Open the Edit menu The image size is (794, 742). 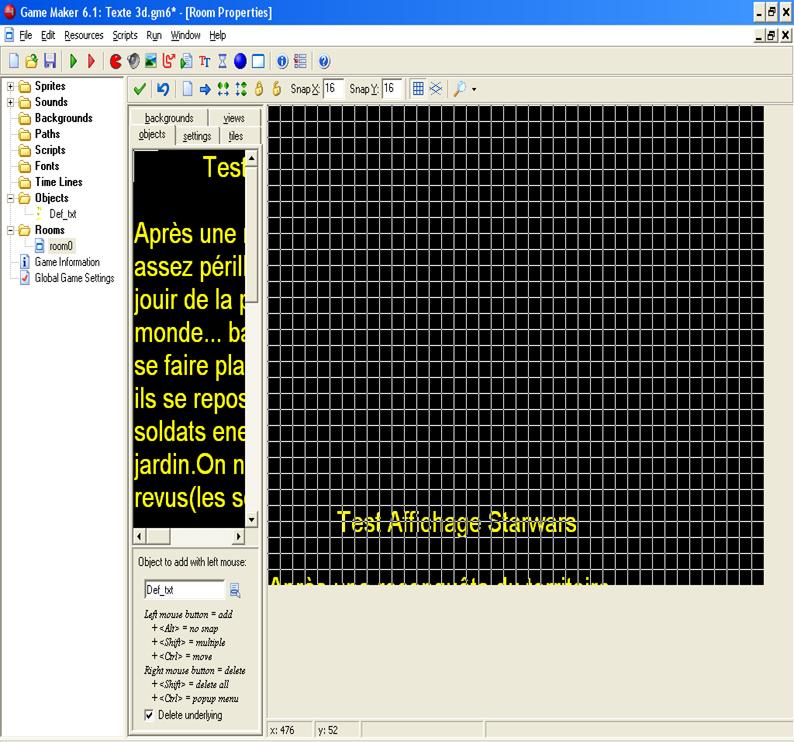48,35
